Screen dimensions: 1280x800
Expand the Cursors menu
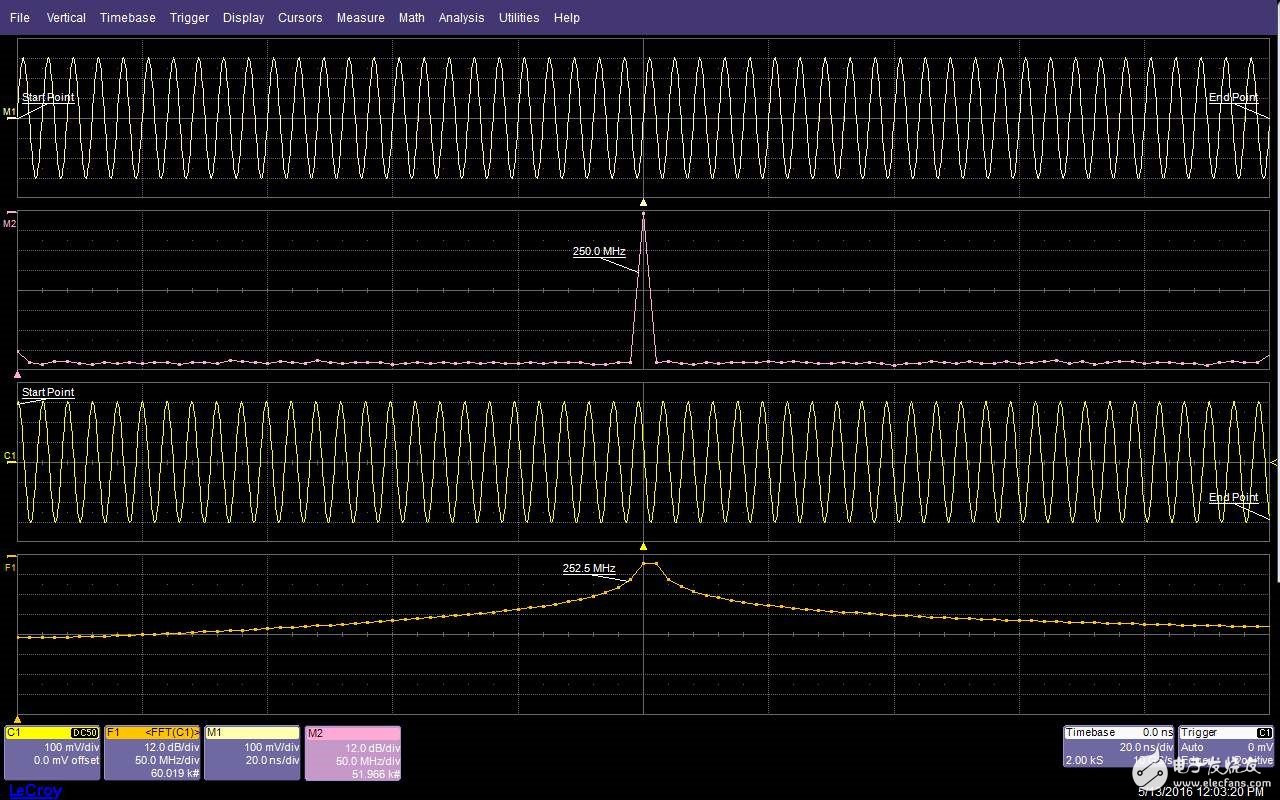300,18
